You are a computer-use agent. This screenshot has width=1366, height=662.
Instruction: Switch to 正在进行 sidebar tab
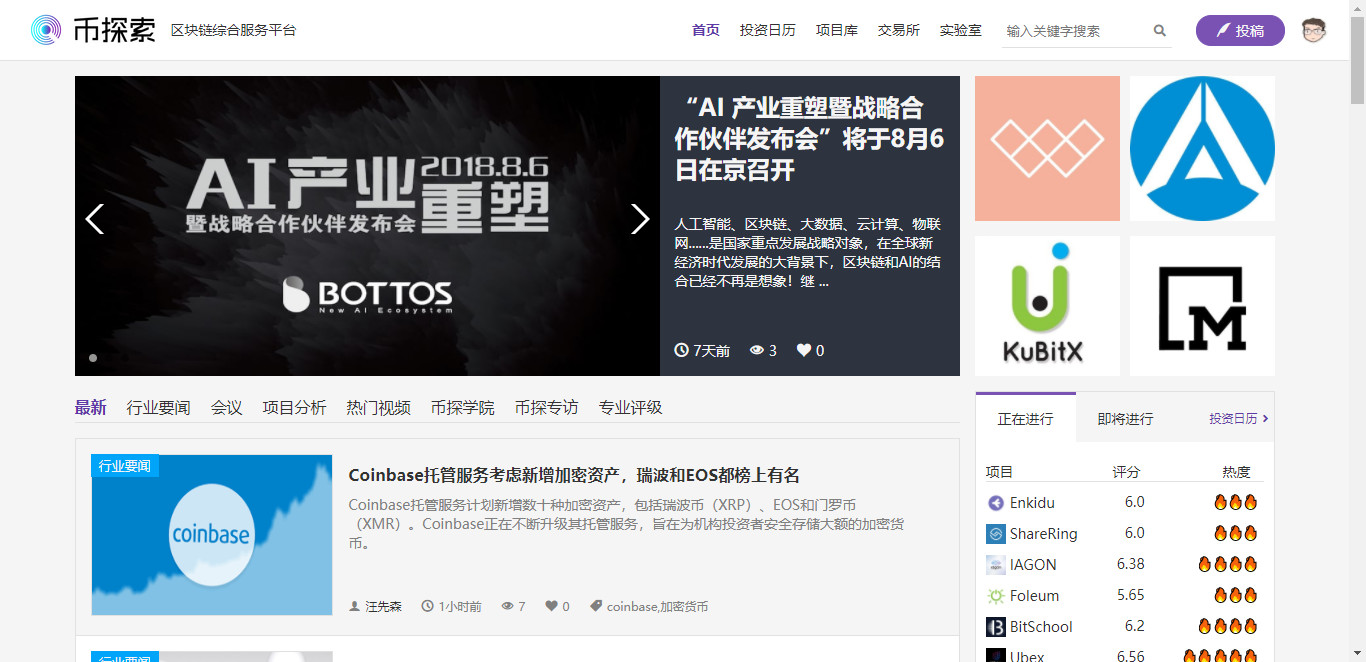point(1026,418)
